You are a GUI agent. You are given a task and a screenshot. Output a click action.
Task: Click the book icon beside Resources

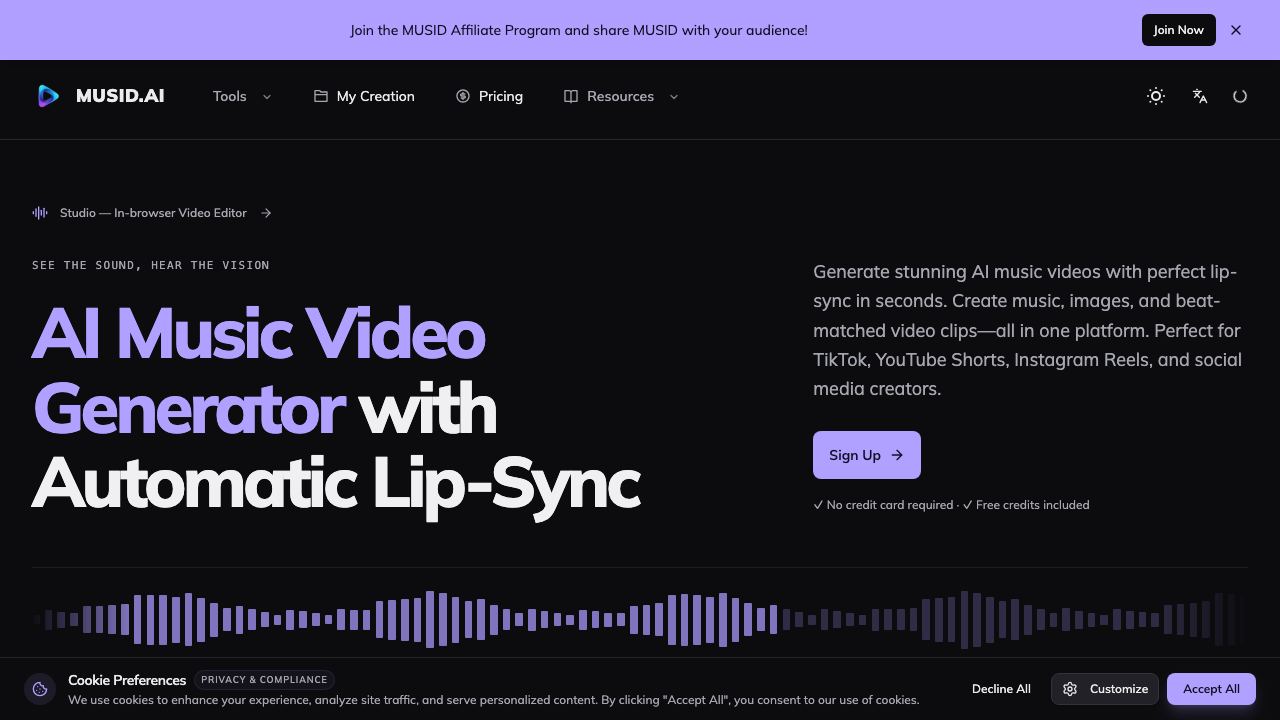(571, 96)
